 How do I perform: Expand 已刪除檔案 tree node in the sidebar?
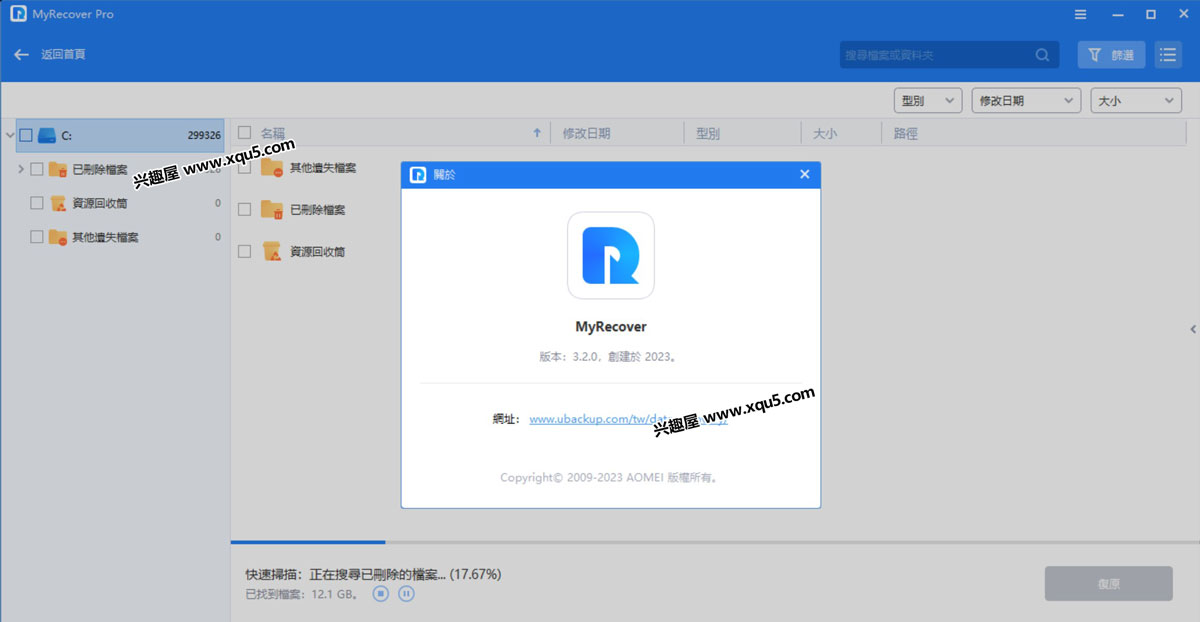click(x=21, y=169)
